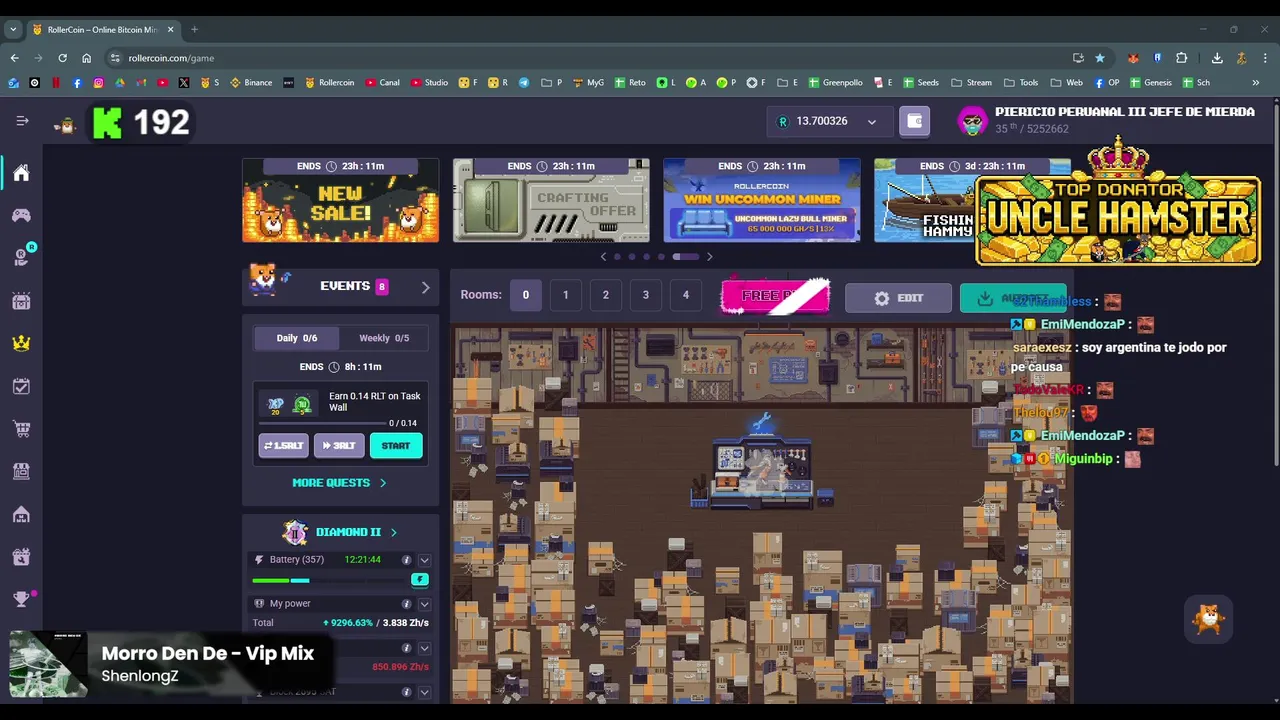
Task: Select the active banner carousel indicator
Action: [x=685, y=257]
